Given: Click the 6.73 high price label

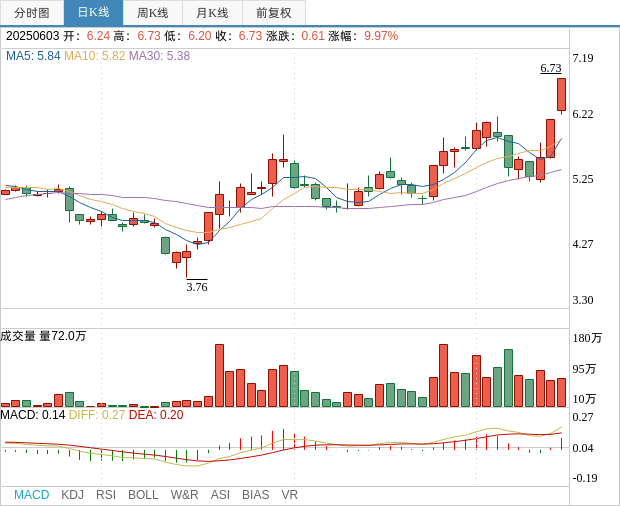Looking at the screenshot, I should click(x=550, y=68).
